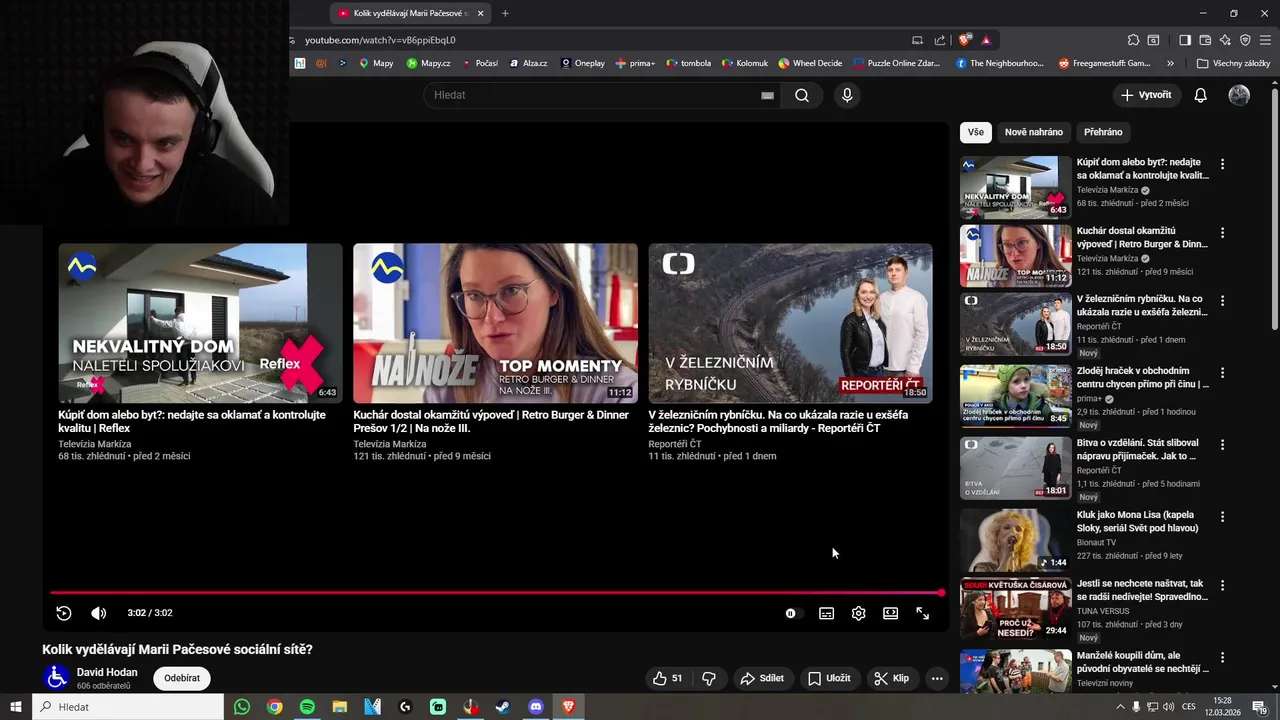Open sidebar thumbnail Kluk jako Mona Lisa
The image size is (1280, 720).
coord(1015,540)
